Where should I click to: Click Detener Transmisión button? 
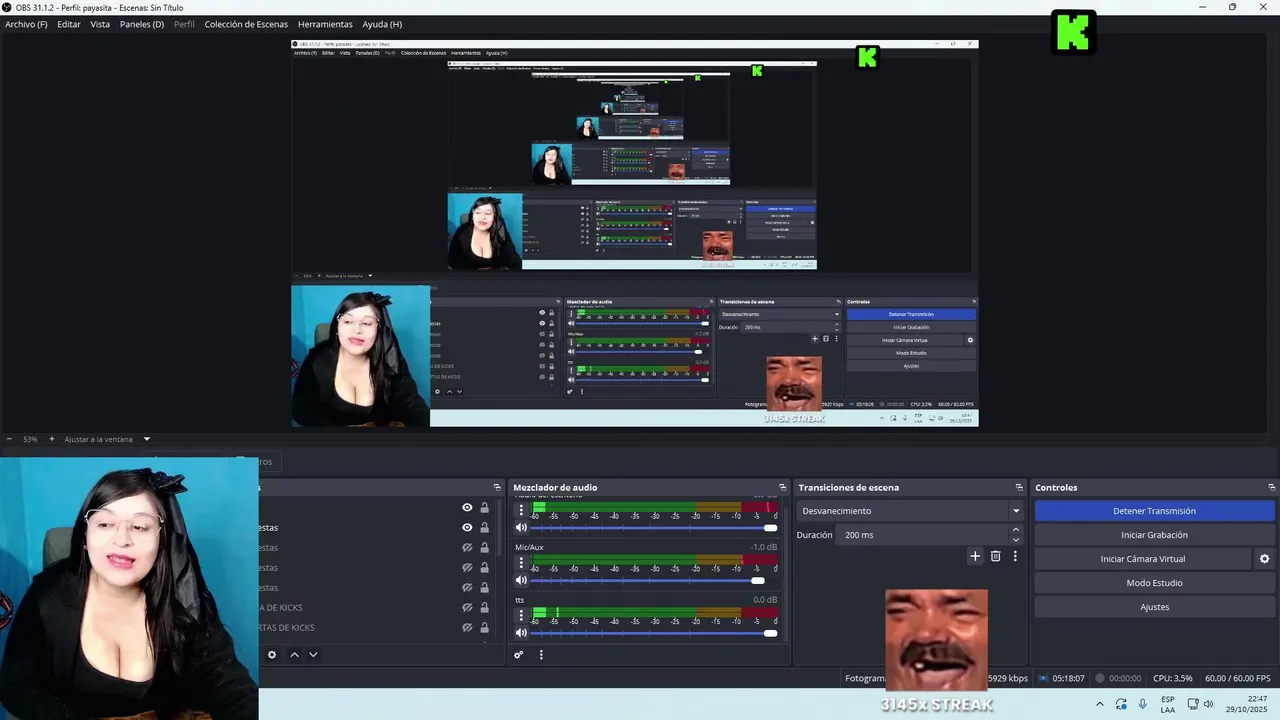(1154, 511)
